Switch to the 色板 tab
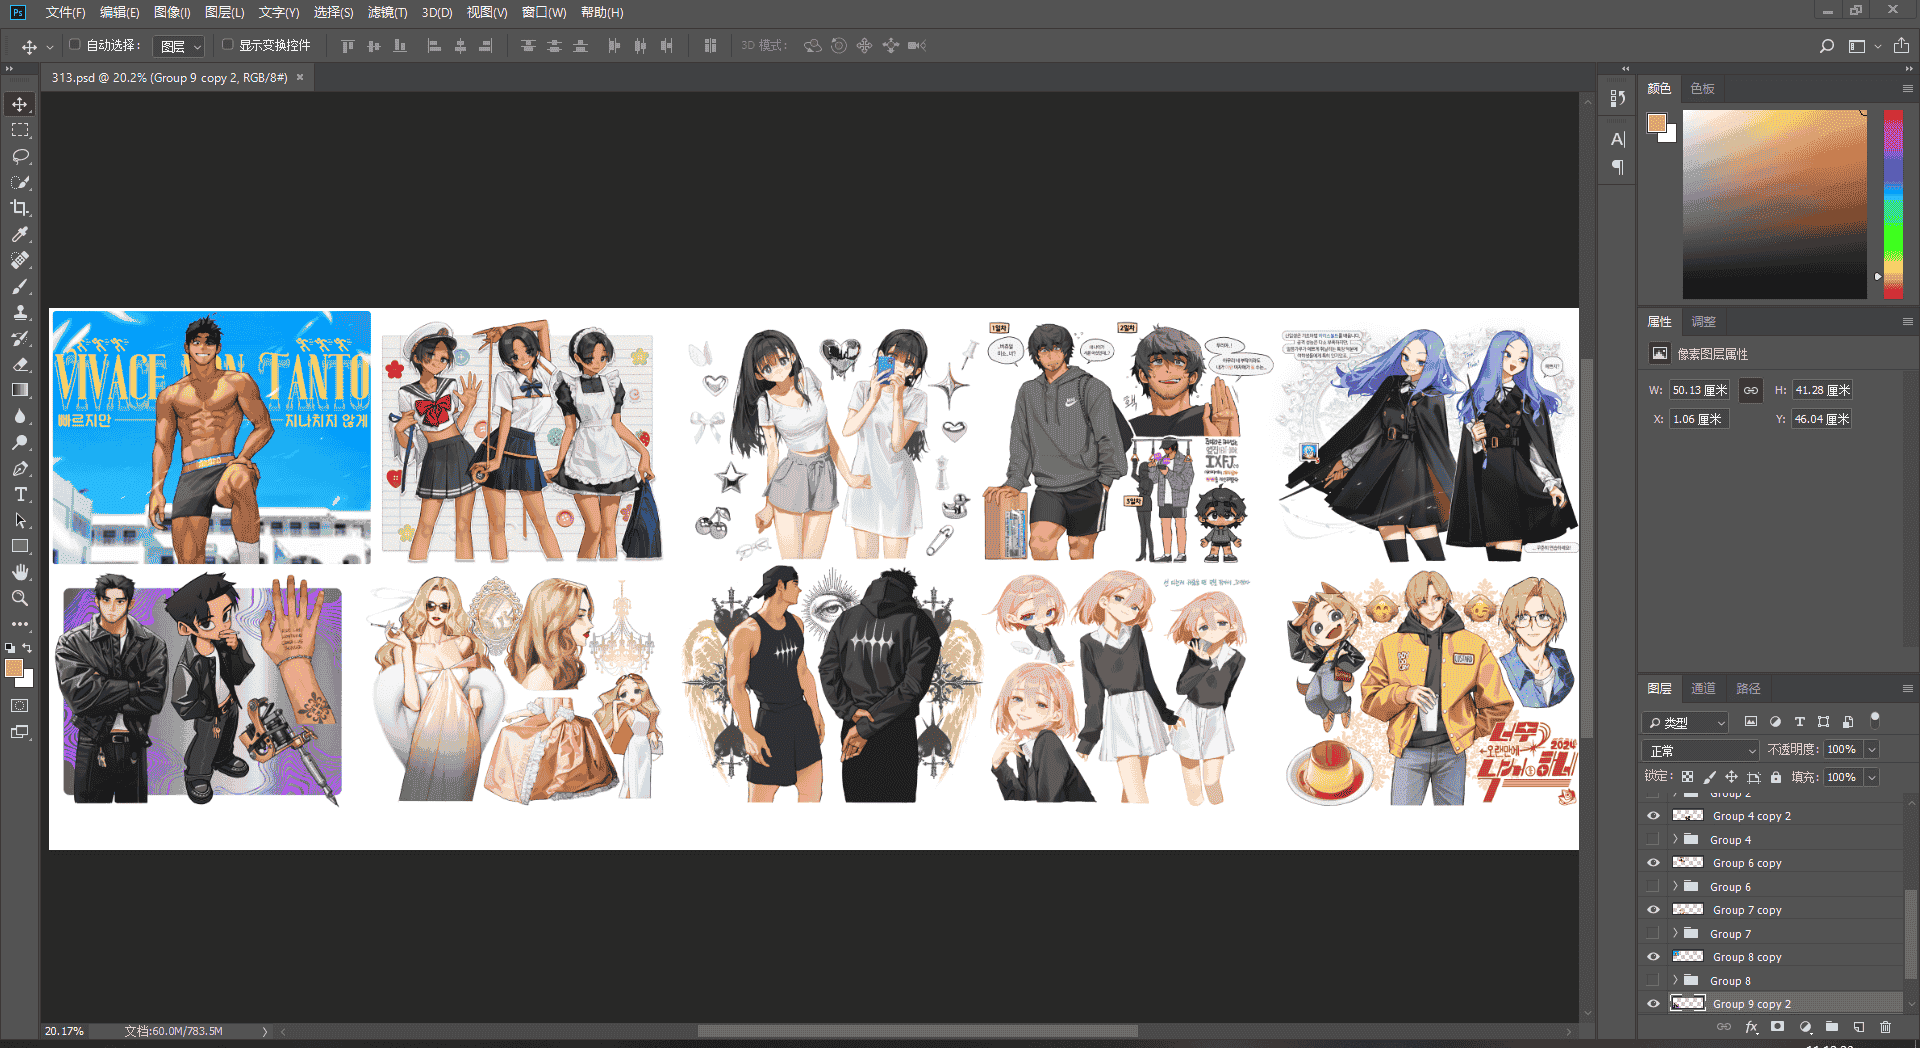Screen dimensions: 1920x1048 (1702, 89)
